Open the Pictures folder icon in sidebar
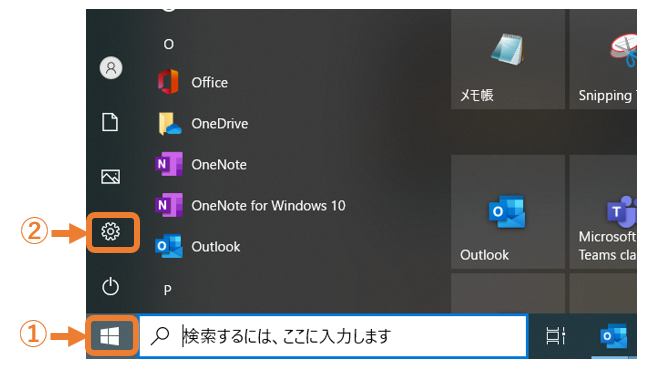 [111, 177]
